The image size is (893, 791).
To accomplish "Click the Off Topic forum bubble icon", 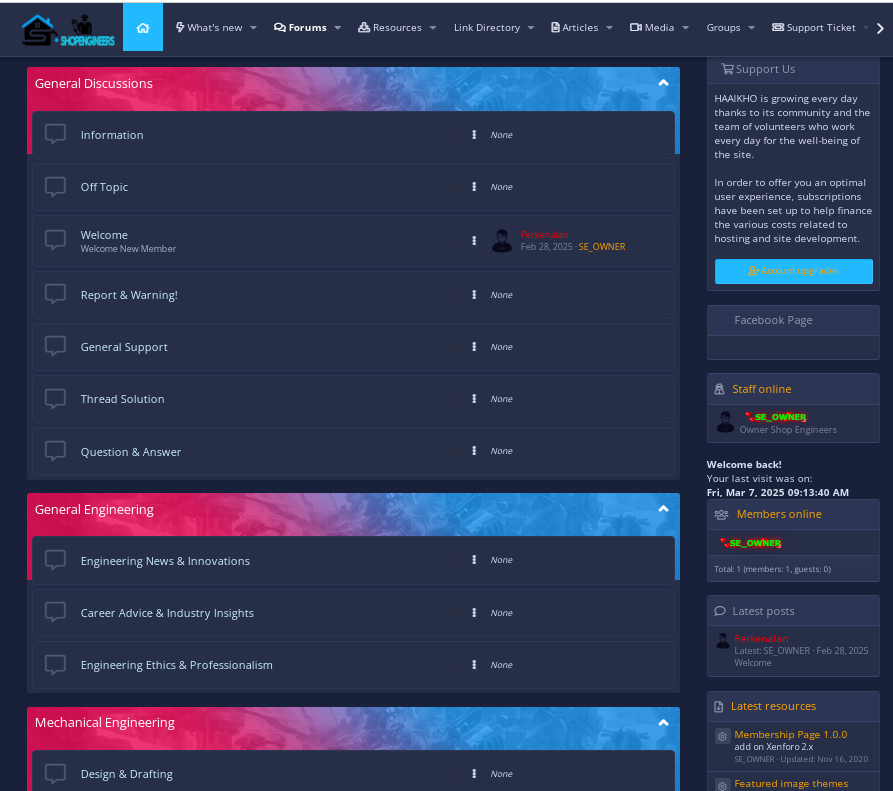I will click(x=55, y=187).
